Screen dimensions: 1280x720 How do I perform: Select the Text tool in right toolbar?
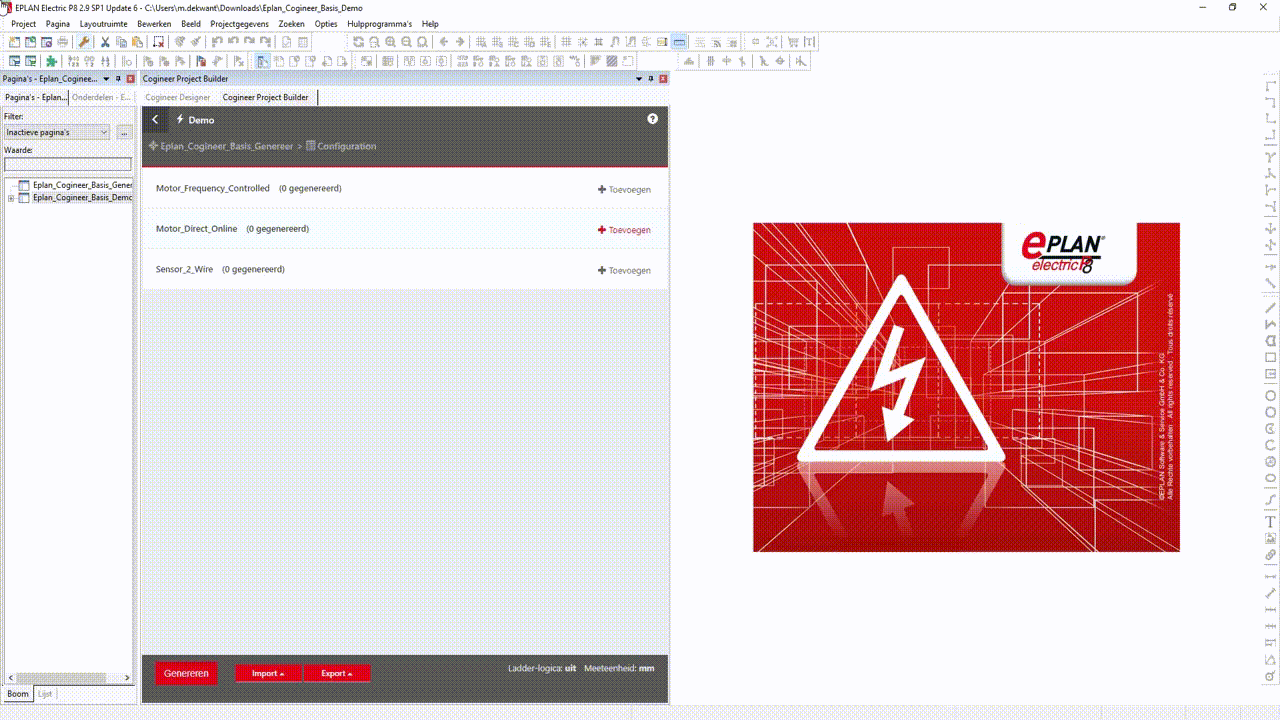(x=1271, y=522)
